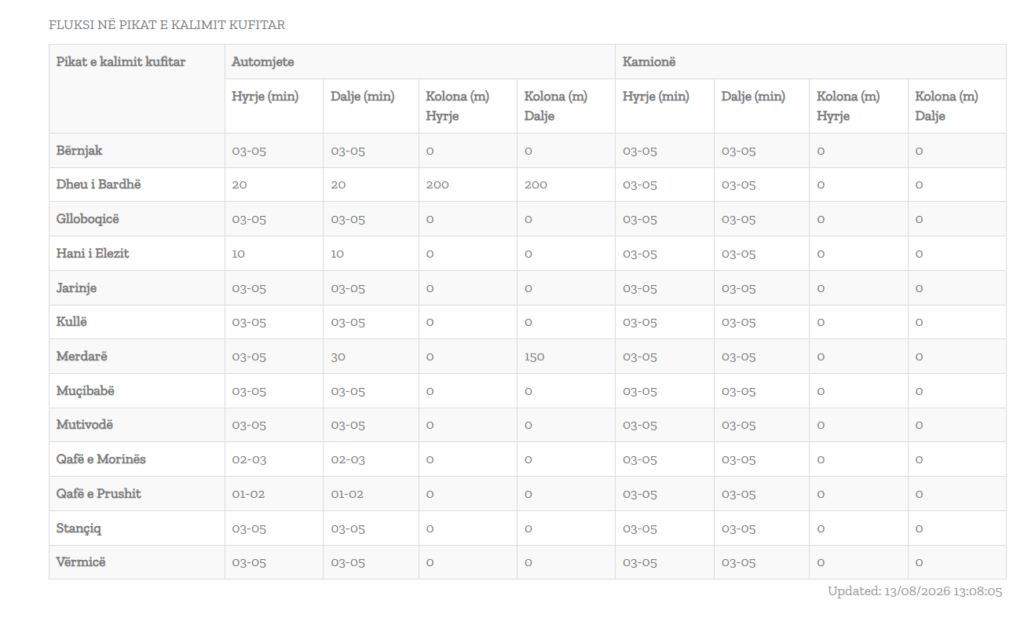Select the Mutivodë row name
Screen dimensions: 1024x618
84,425
